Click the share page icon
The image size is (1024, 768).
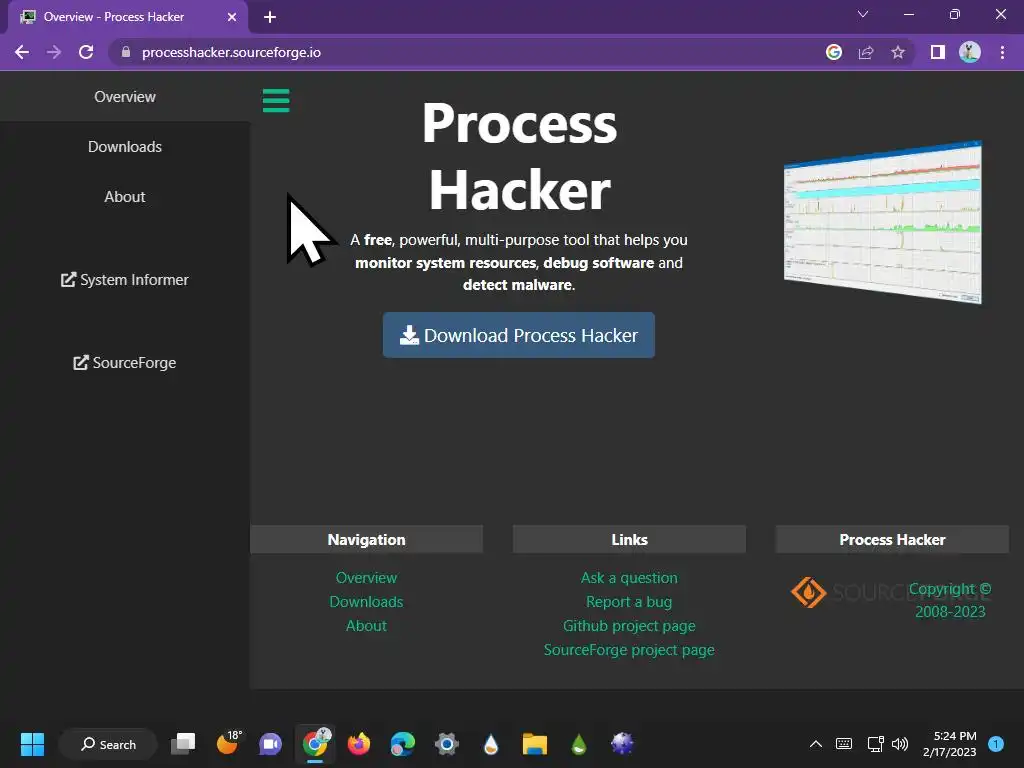866,52
